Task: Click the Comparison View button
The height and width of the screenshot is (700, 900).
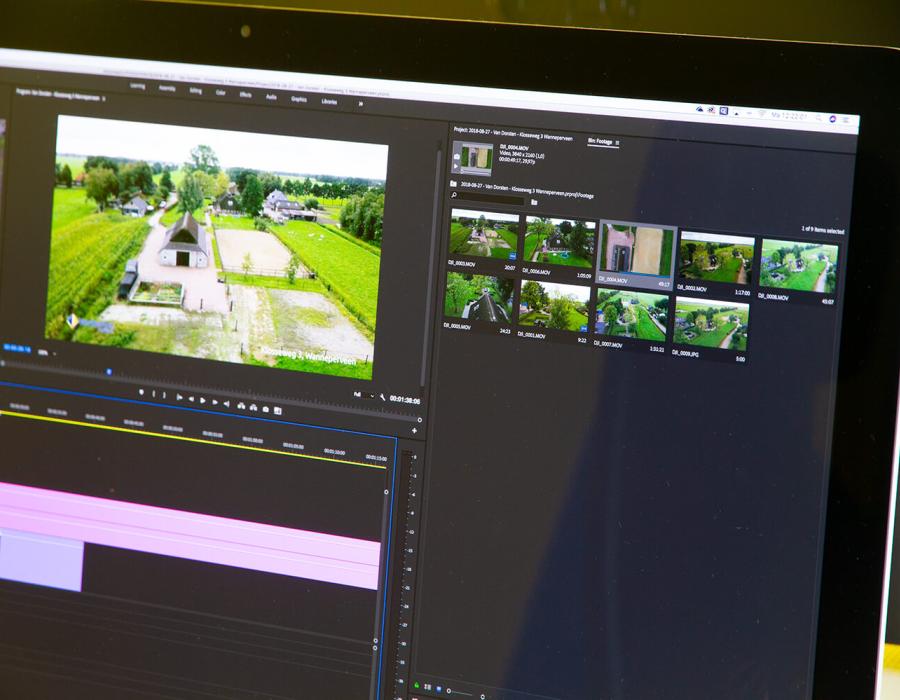Action: point(278,410)
